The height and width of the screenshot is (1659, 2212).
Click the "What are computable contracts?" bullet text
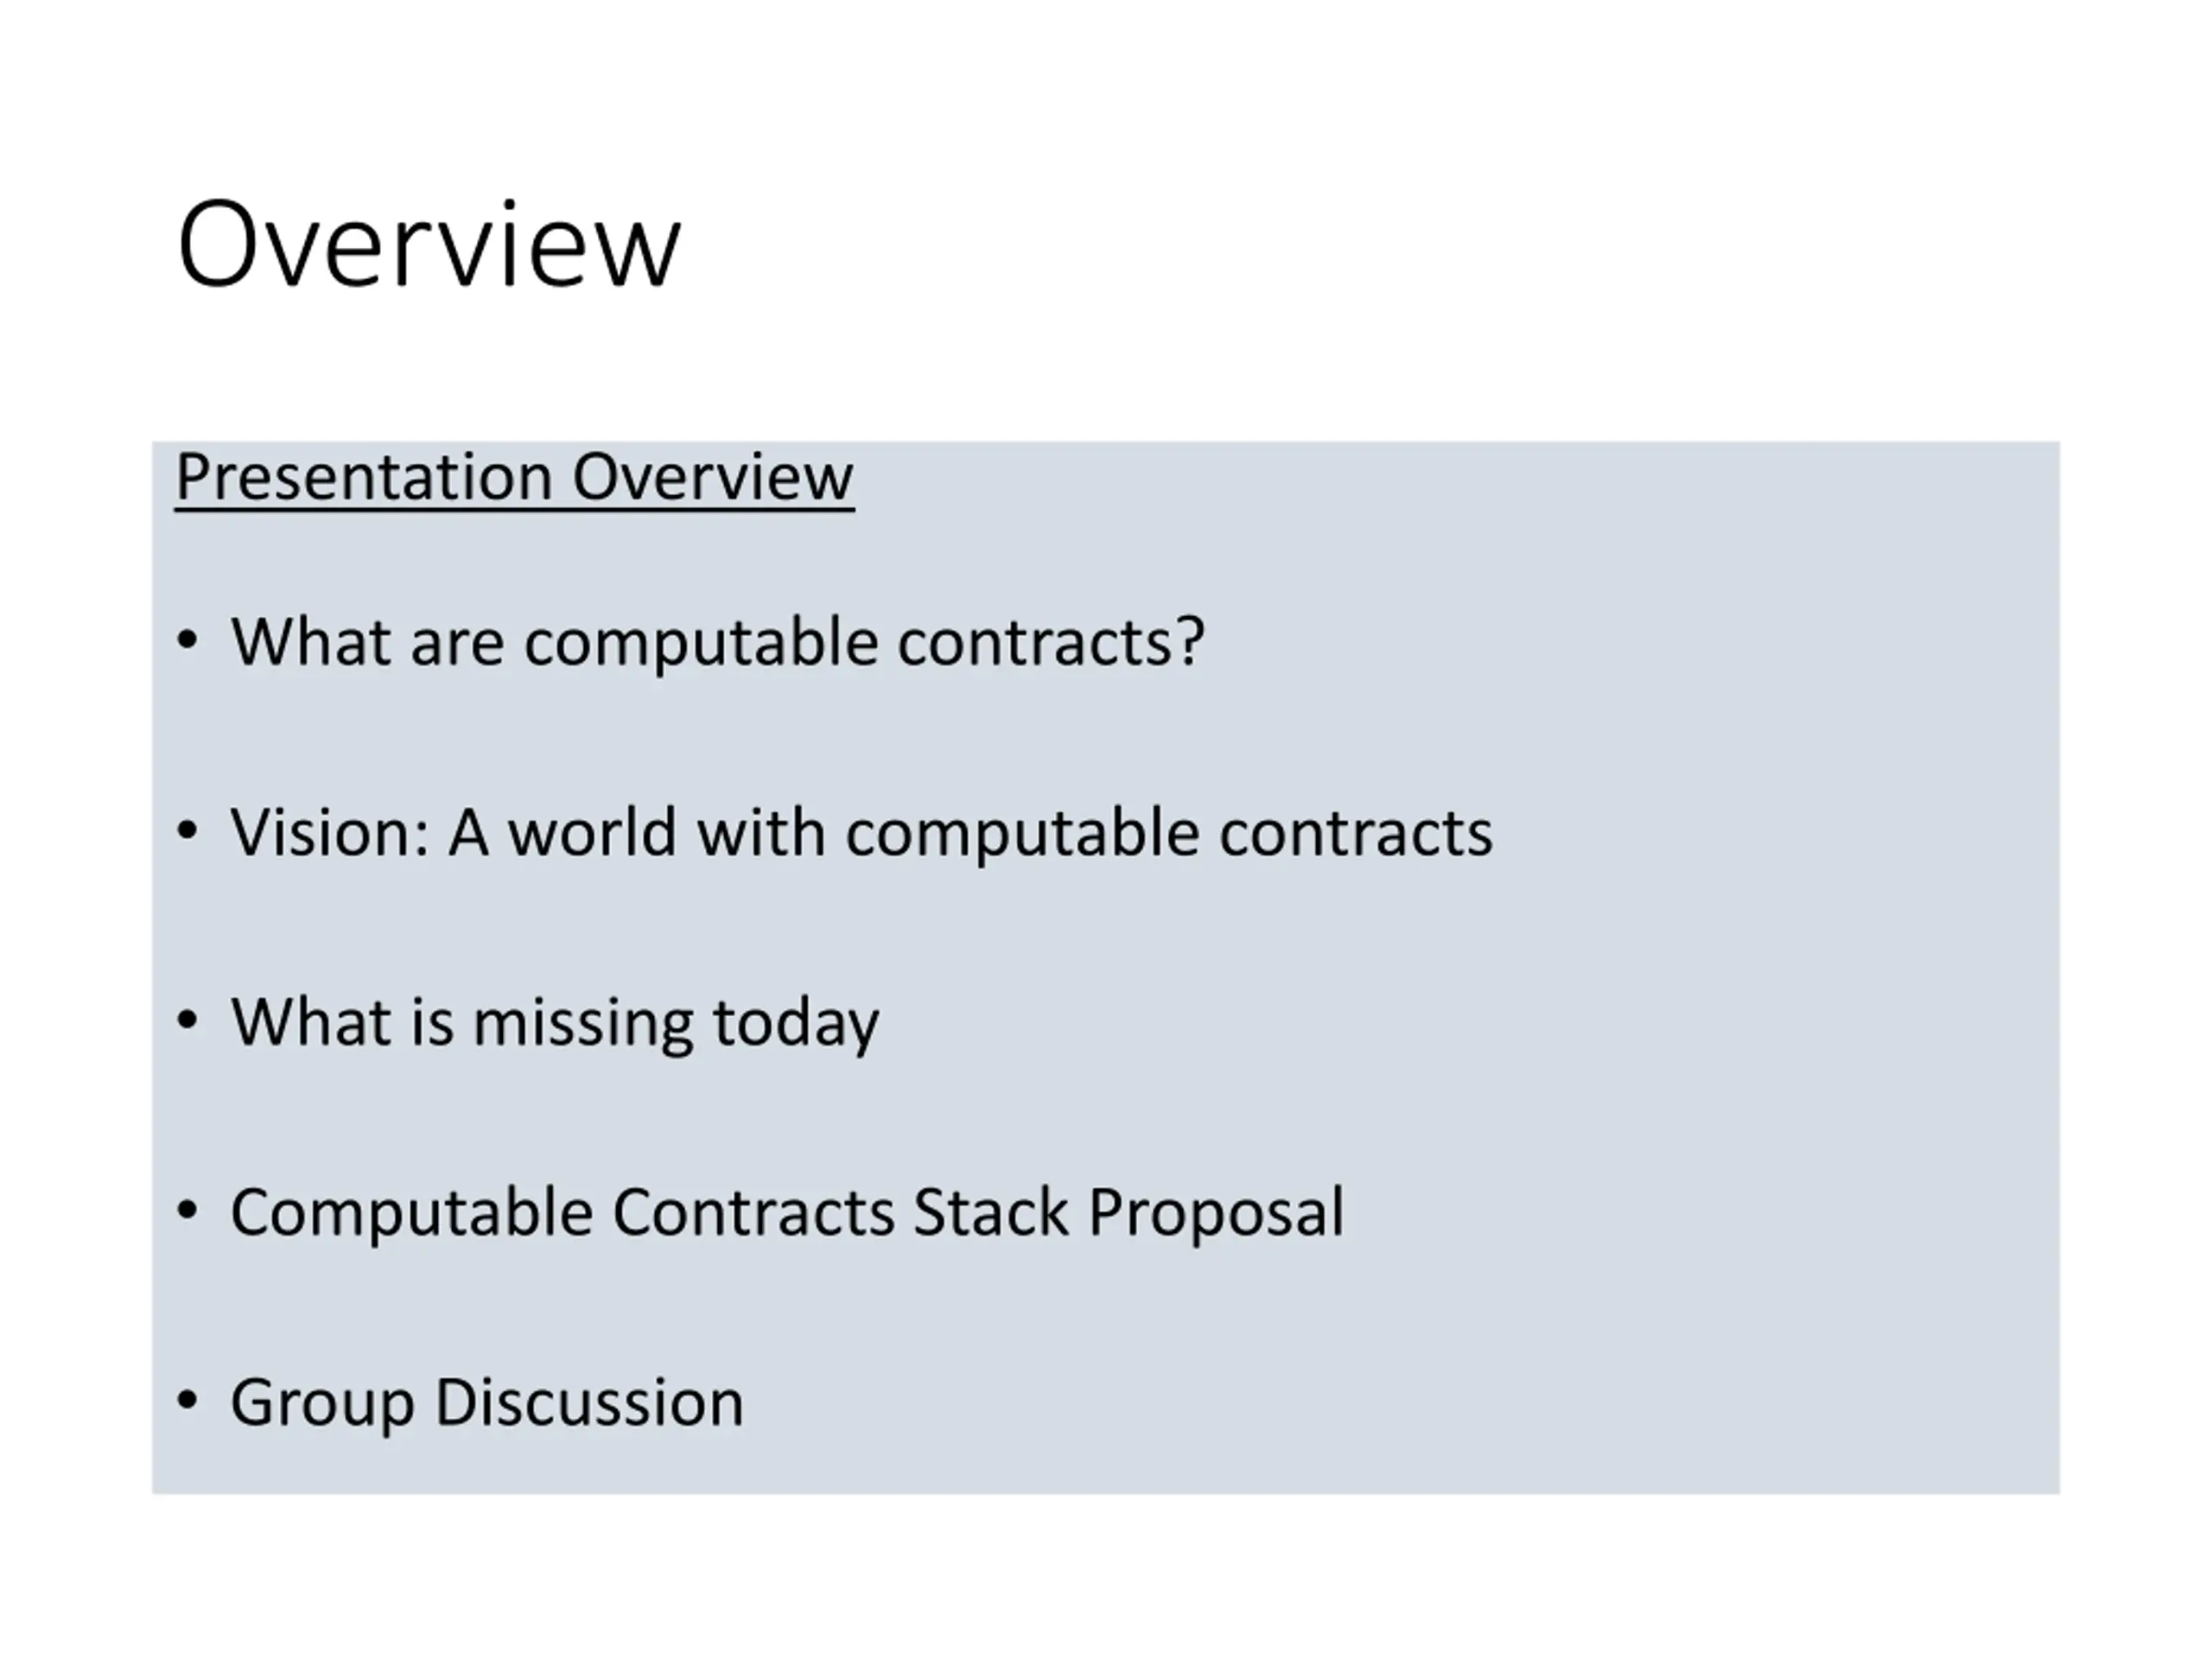point(717,642)
